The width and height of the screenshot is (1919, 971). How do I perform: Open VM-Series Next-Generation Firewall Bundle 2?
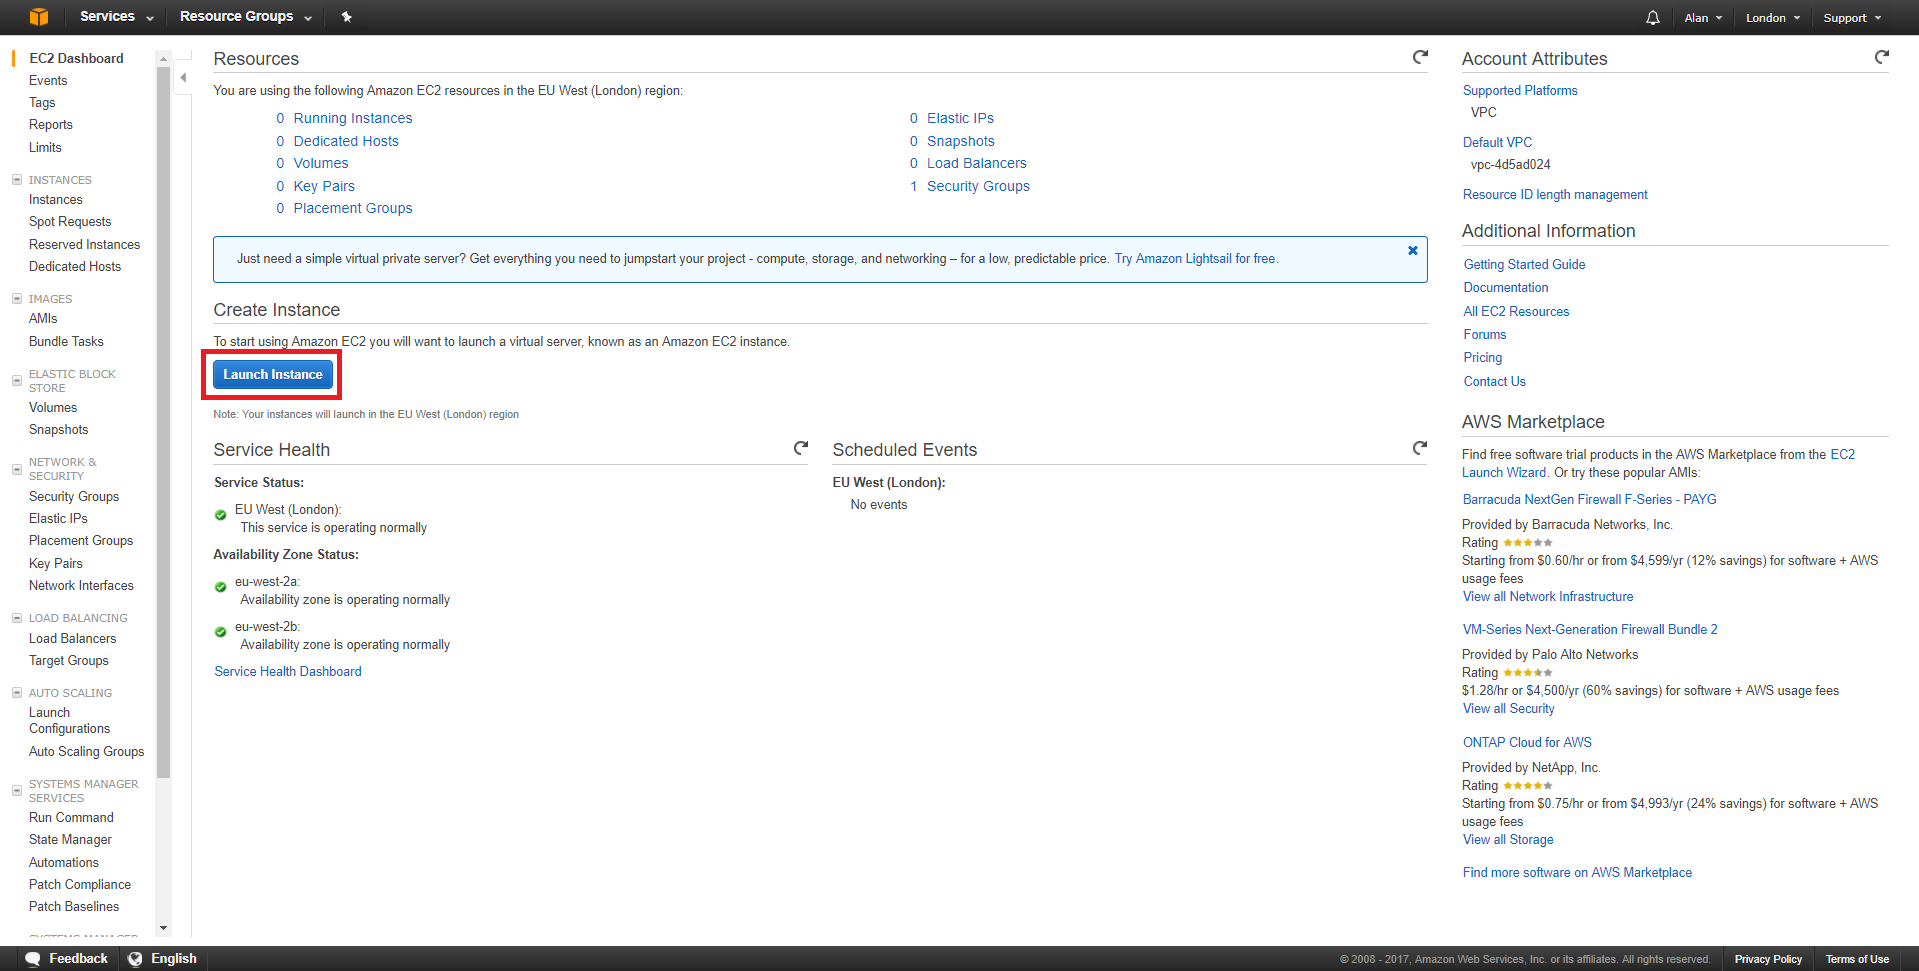coord(1590,630)
